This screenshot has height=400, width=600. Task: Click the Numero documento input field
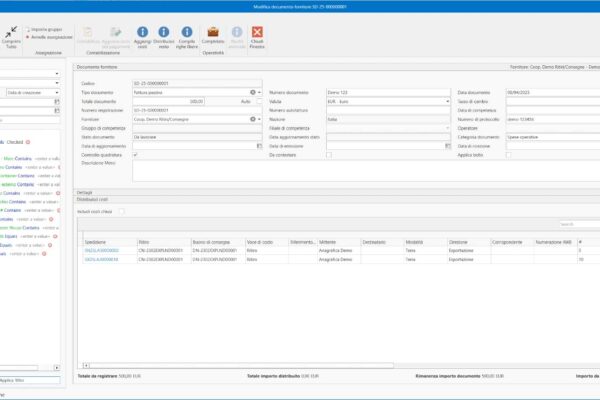pos(388,92)
